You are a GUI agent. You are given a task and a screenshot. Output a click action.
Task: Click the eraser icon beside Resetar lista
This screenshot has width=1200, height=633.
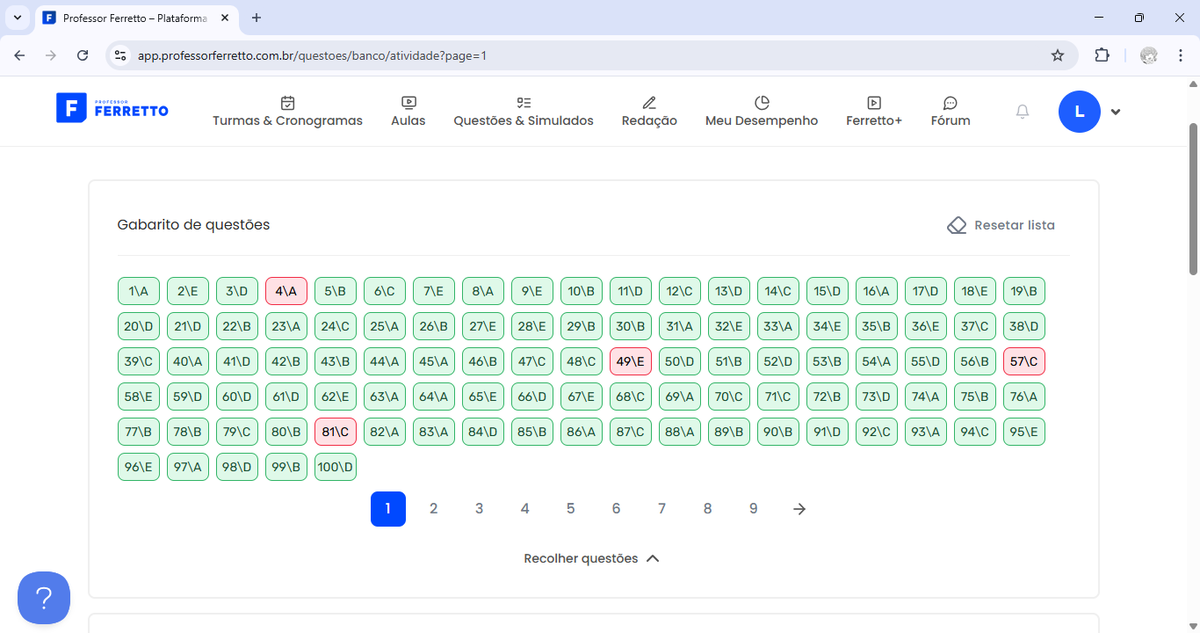point(956,225)
